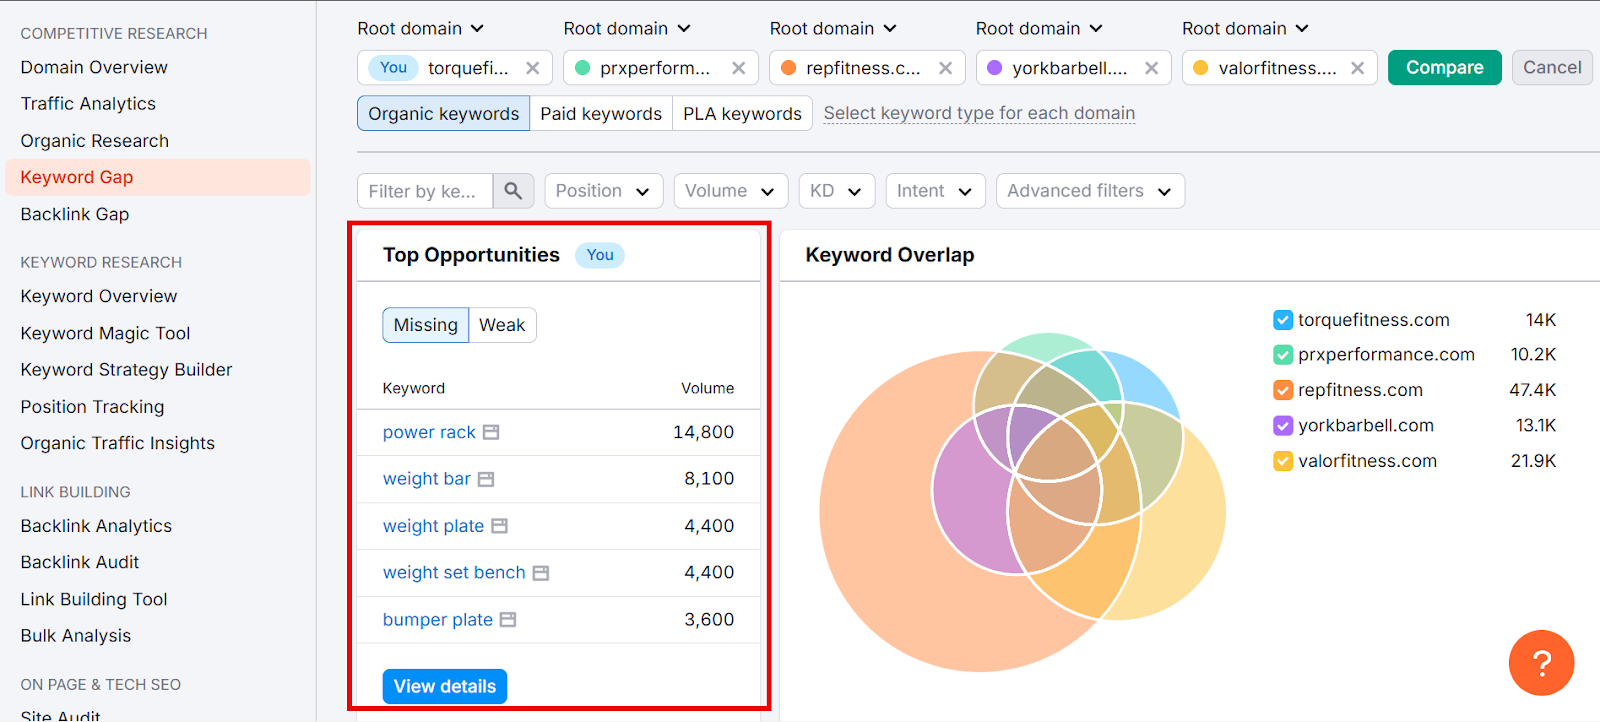Uncheck repfitness.com in overlap legend
The image size is (1600, 722).
tap(1283, 390)
